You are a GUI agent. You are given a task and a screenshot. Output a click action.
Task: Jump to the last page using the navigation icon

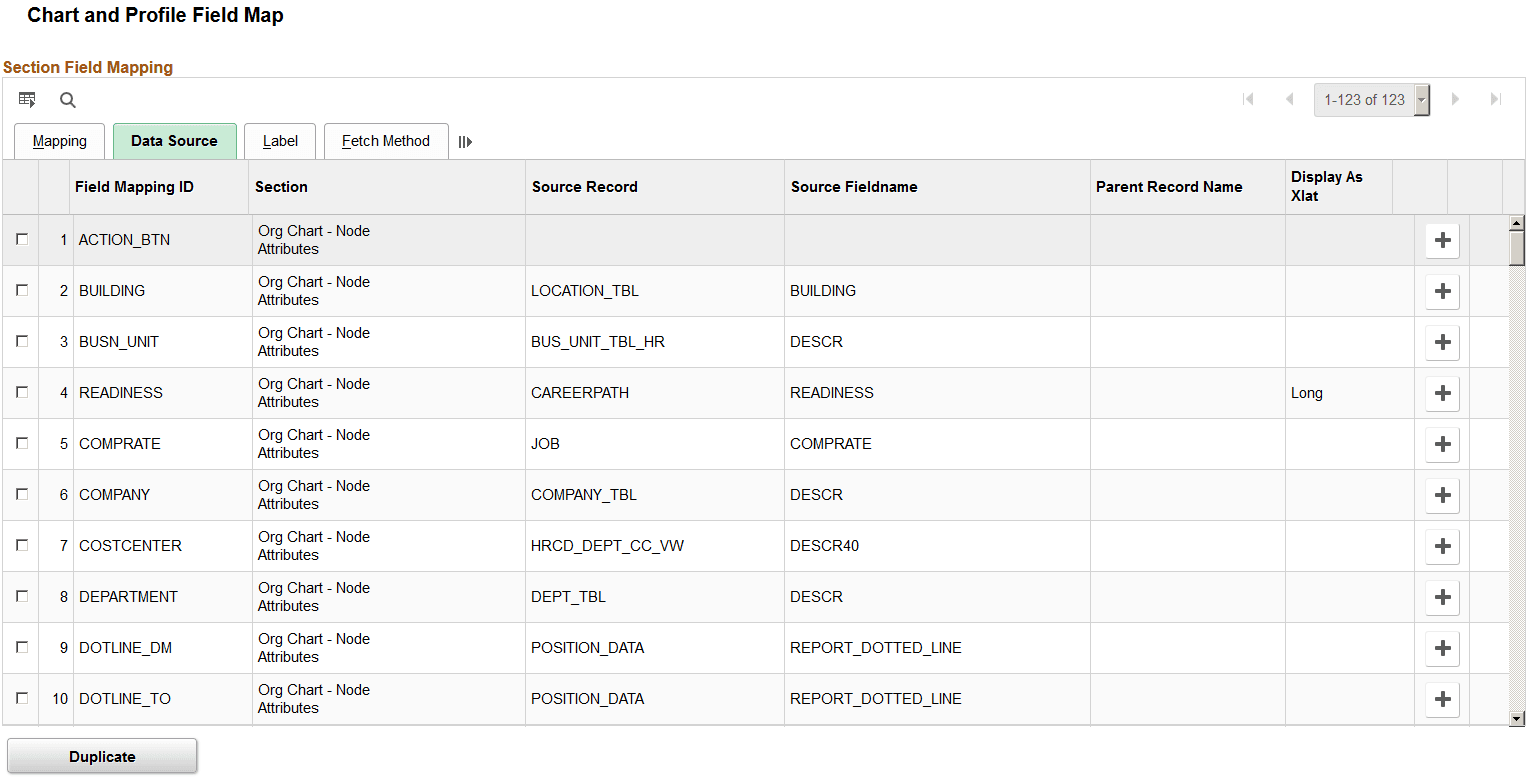[x=1494, y=99]
